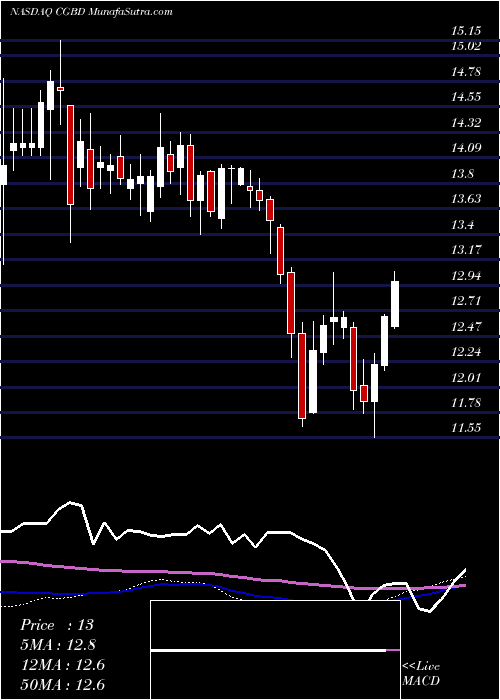Click the NASDAQ CGBD MunafaSutra.com title text
Viewport: 500px width, 700px height.
[x=91, y=12]
